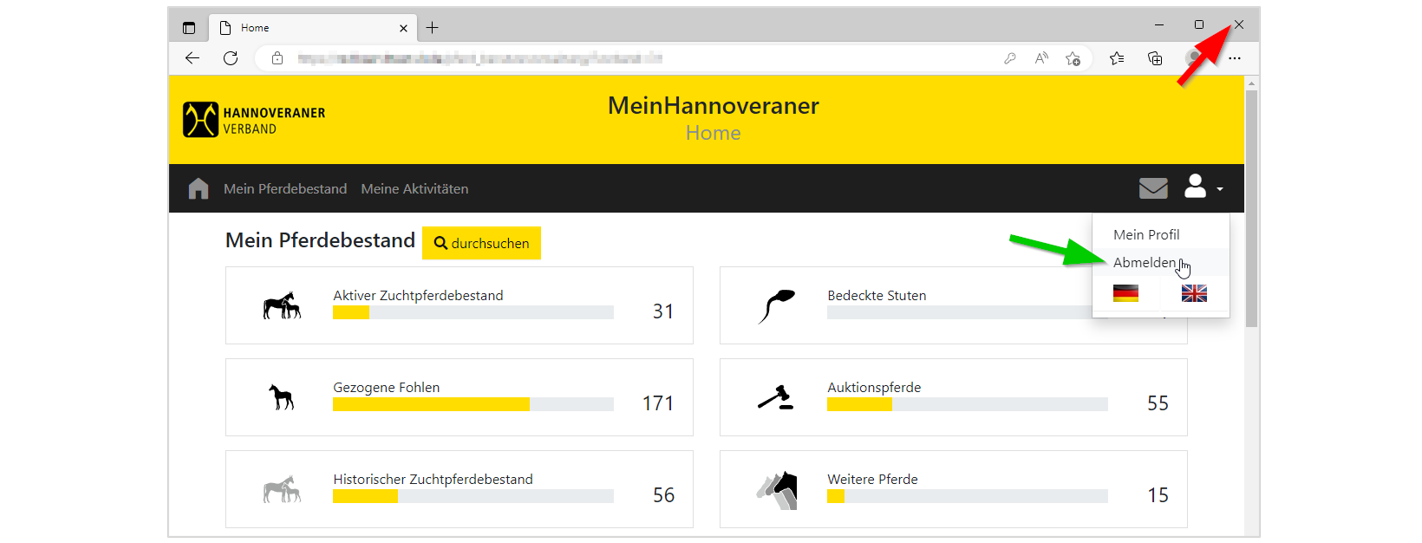Click the browser back arrow
Image resolution: width=1422 pixels, height=543 pixels.
192,58
